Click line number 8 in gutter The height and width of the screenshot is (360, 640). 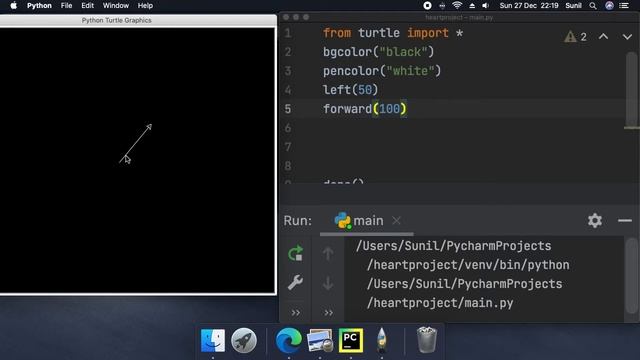pos(288,166)
